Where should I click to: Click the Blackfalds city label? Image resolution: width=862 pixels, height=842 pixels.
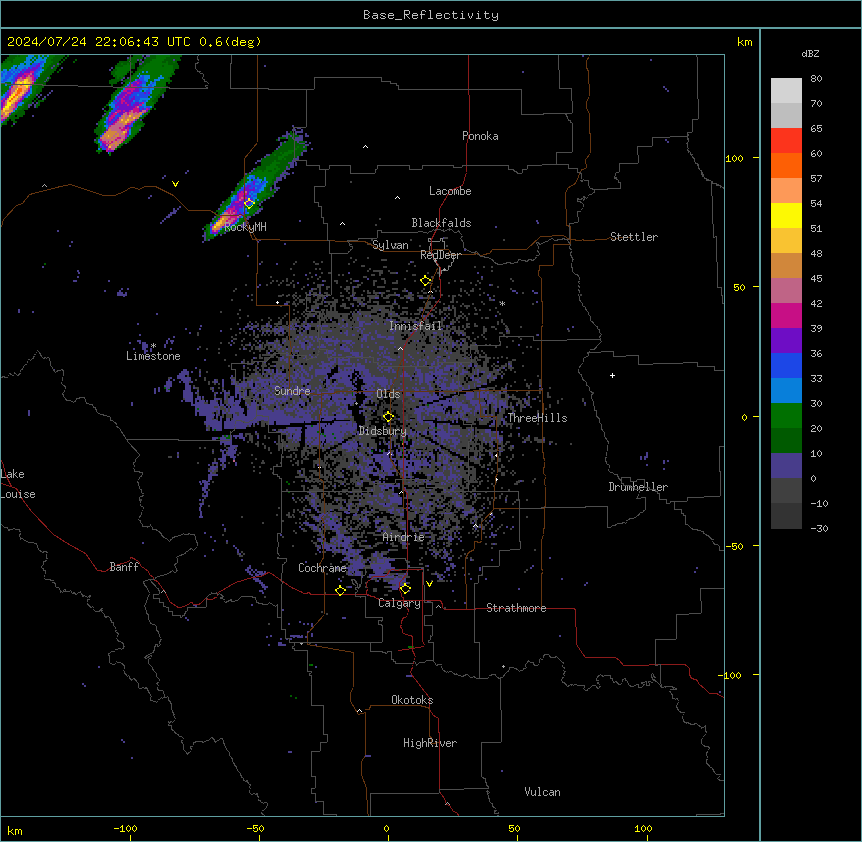pyautogui.click(x=441, y=223)
